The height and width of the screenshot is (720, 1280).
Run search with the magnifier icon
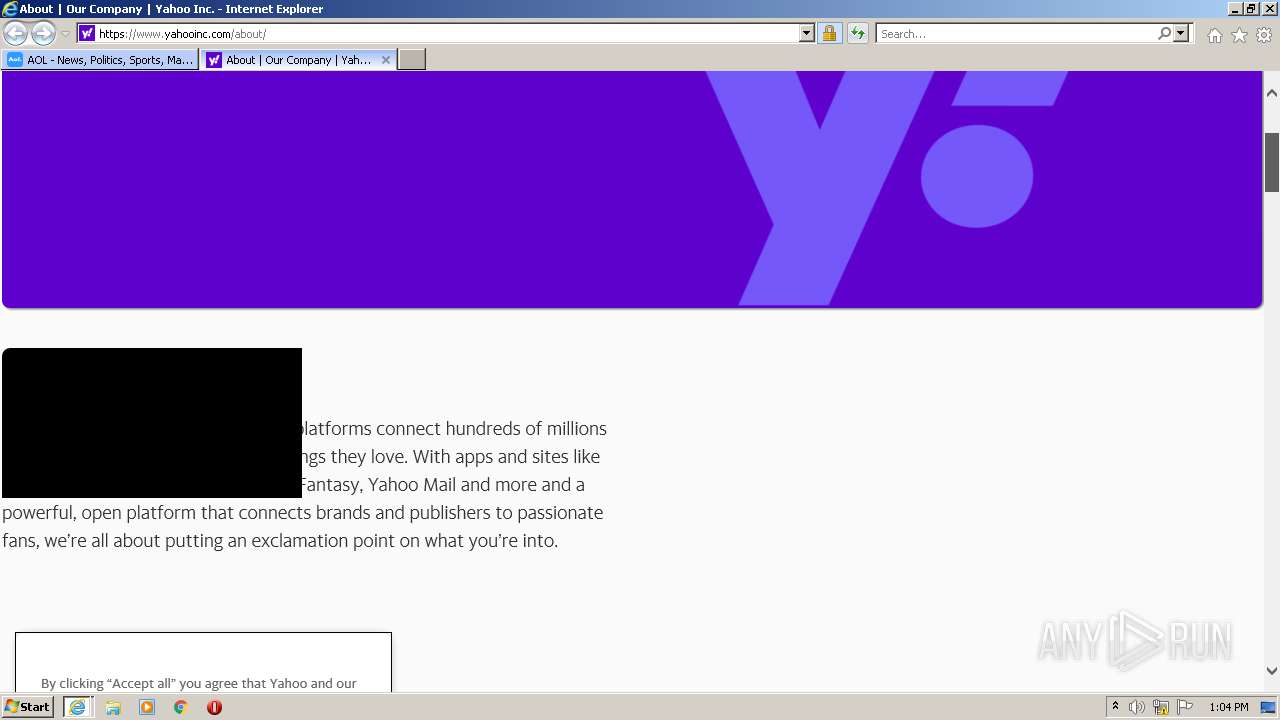(x=1164, y=33)
